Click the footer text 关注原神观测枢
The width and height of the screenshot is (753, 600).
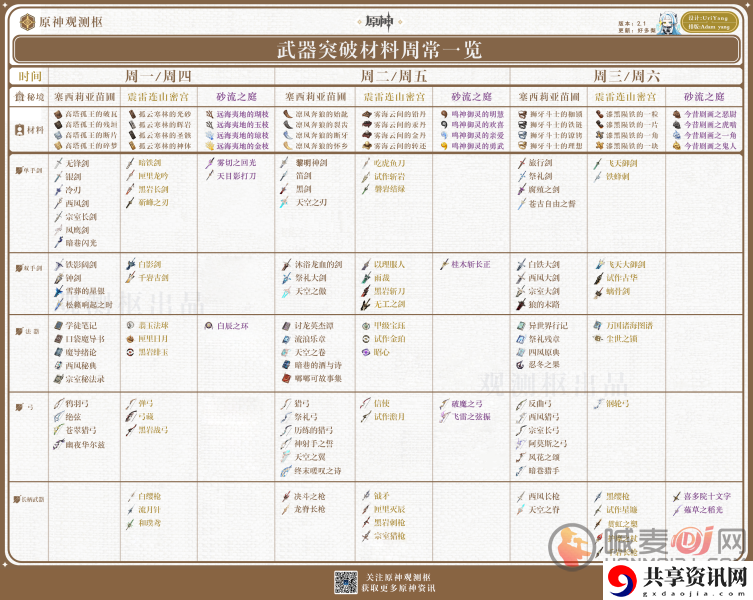pyautogui.click(x=399, y=577)
